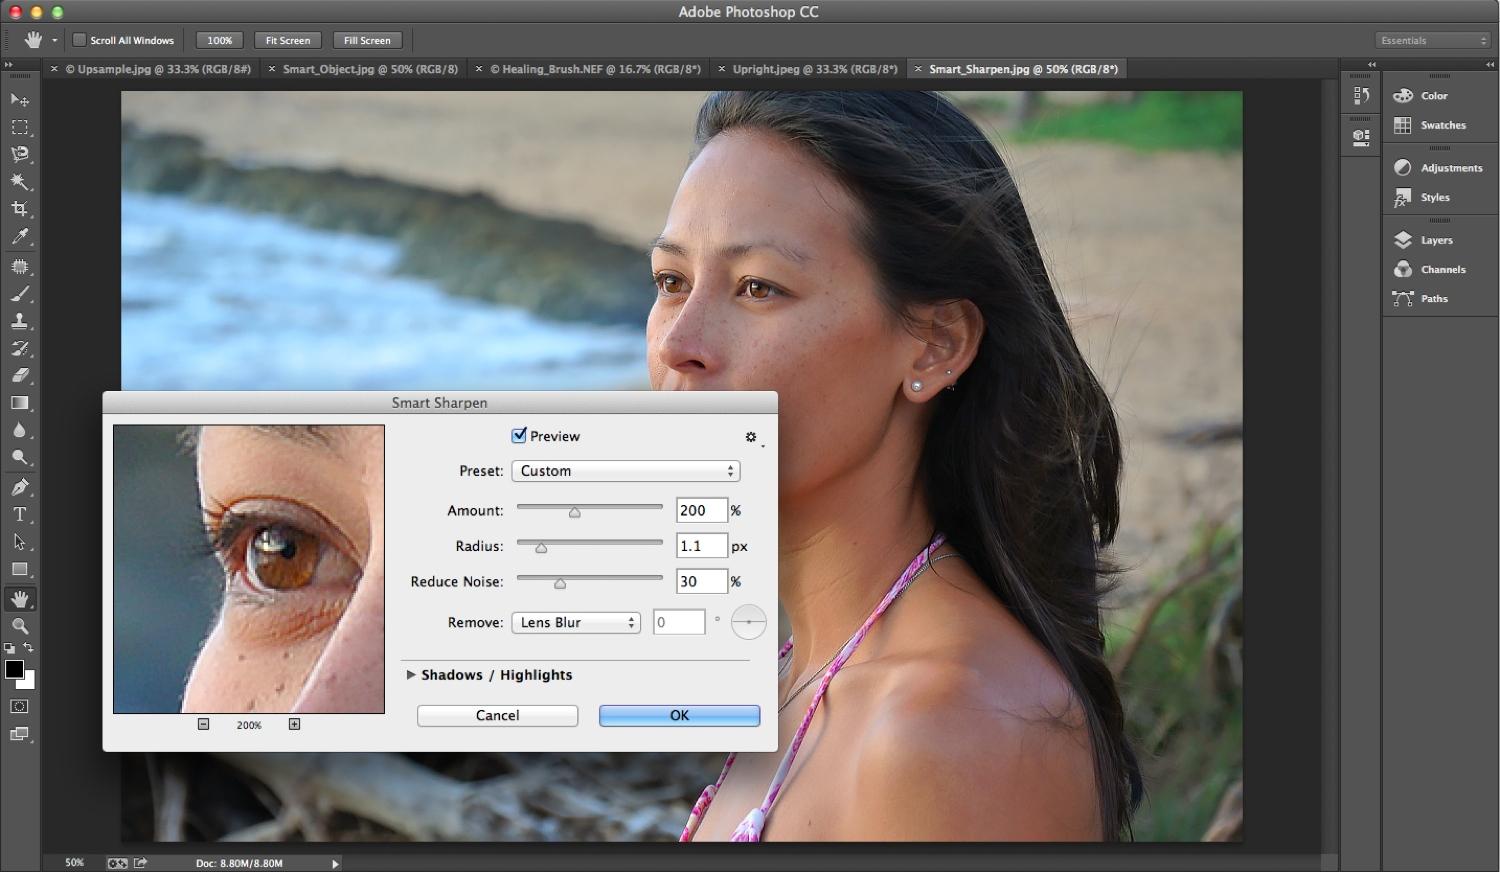Screen dimensions: 1500x872
Task: Disable the Preview checkbox
Action: point(519,436)
